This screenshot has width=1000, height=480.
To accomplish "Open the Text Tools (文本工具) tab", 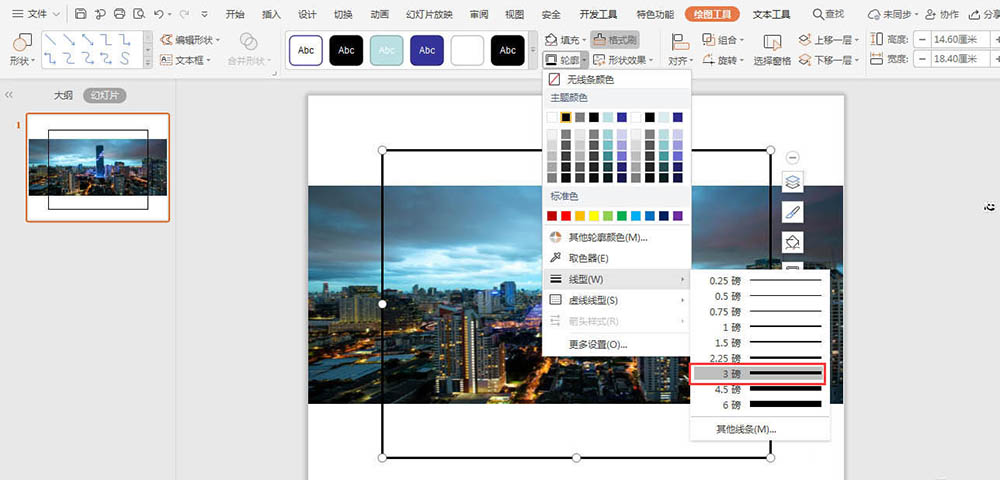I will coord(771,14).
